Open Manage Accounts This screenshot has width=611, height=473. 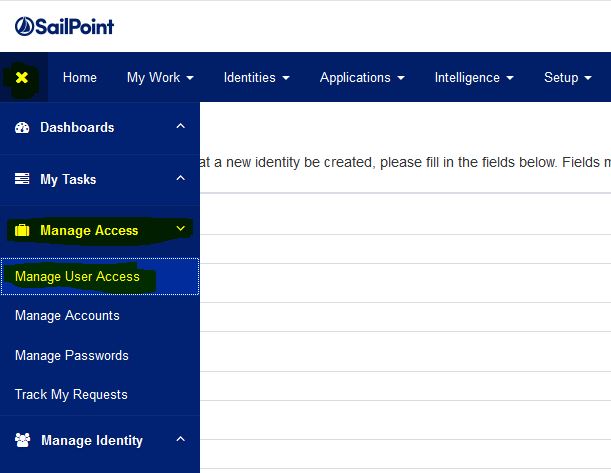[x=67, y=316]
